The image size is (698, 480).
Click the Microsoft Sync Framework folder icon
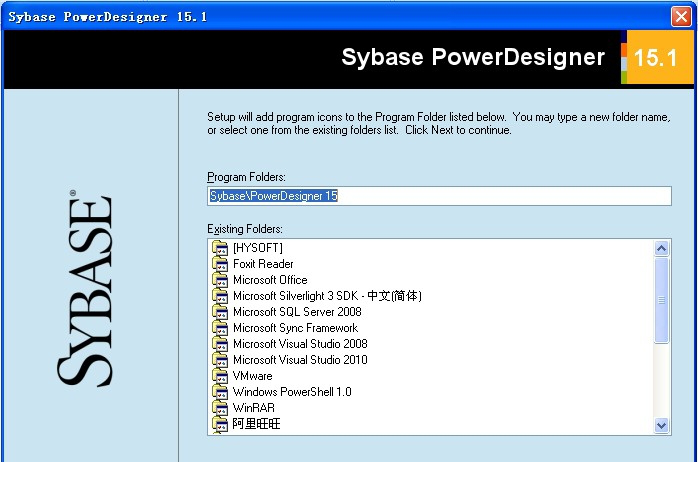tap(220, 328)
